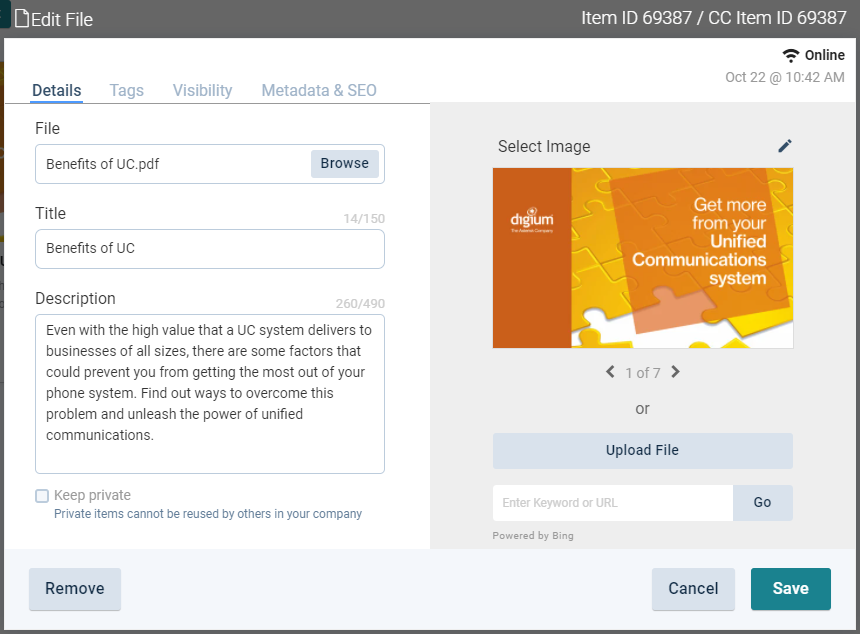Go to previous image with left chevron
This screenshot has height=634, width=860.
(x=610, y=372)
